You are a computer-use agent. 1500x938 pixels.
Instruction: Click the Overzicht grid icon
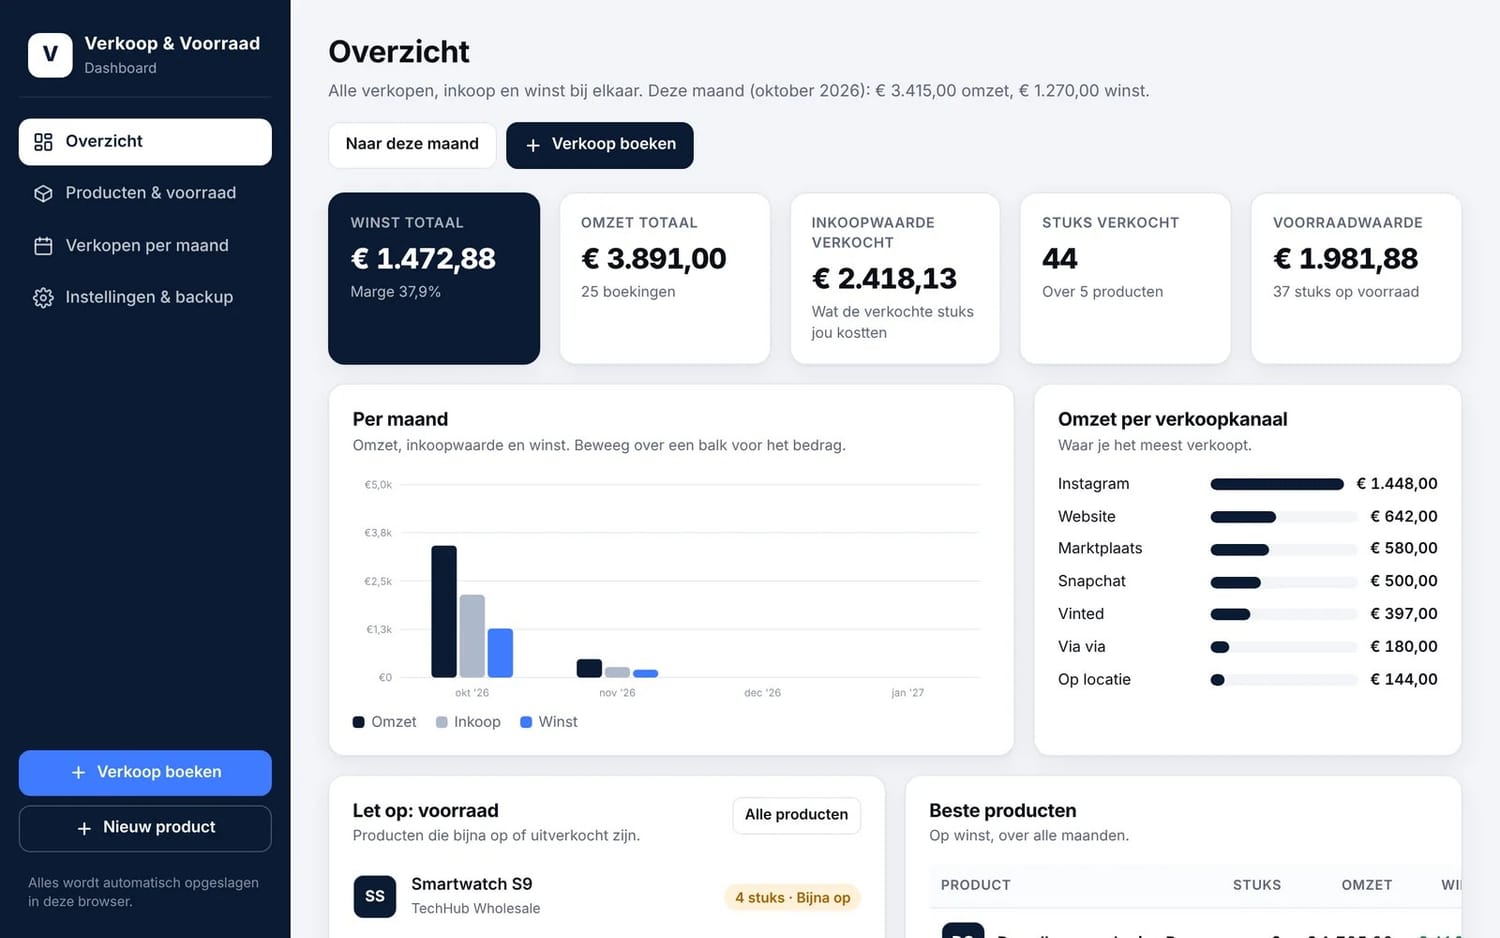point(43,142)
